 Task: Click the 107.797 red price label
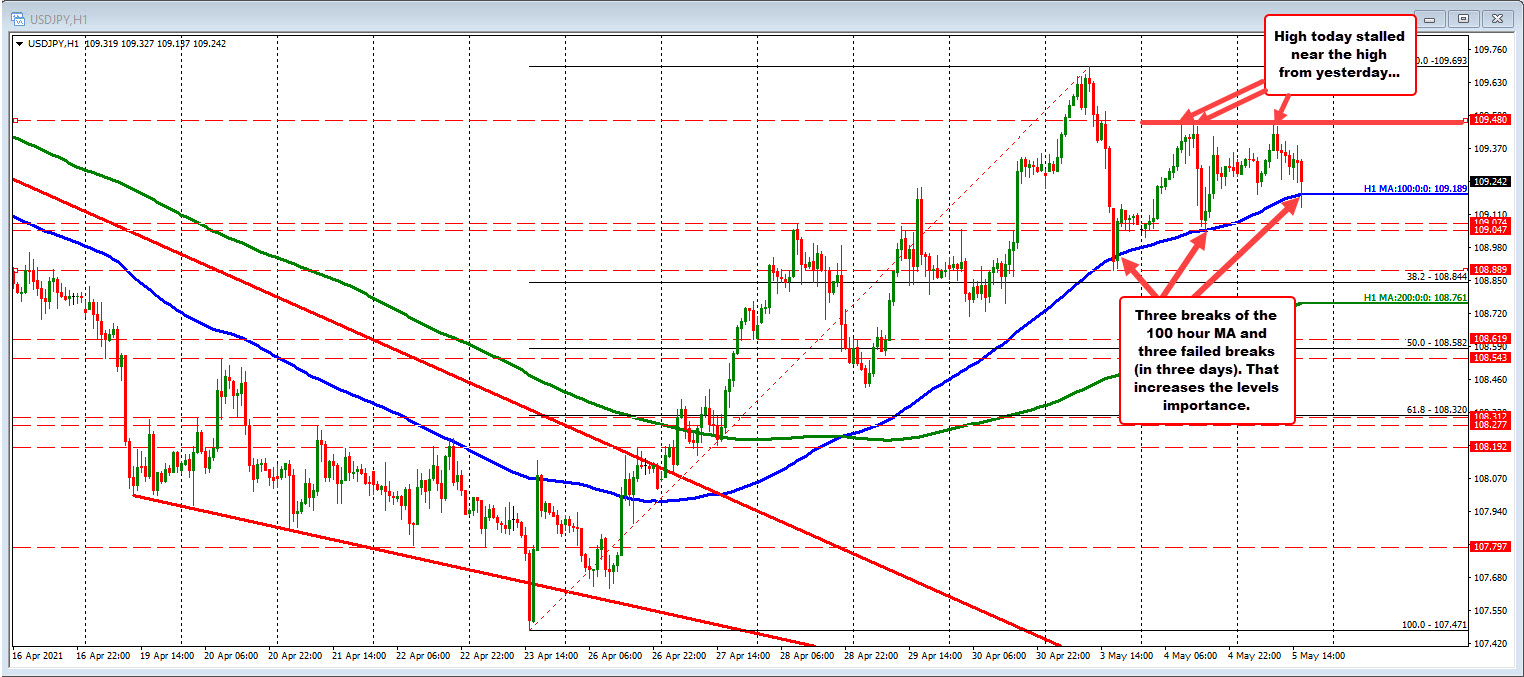click(1489, 547)
